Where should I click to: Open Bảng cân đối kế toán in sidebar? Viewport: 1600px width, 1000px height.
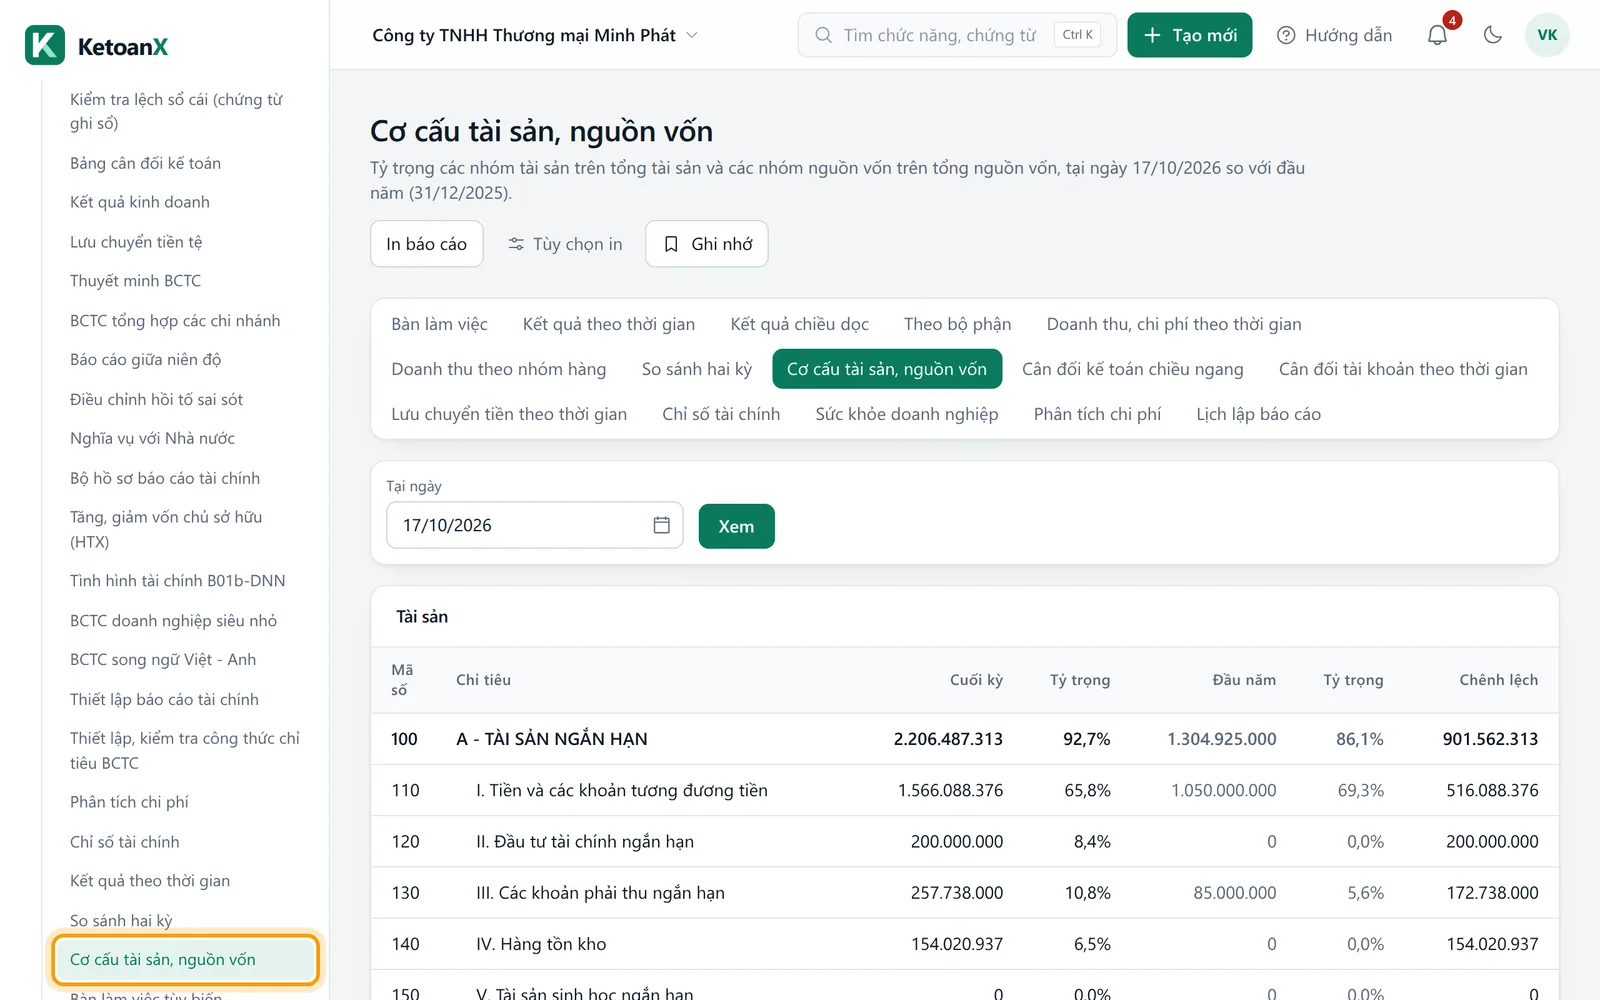tap(146, 163)
